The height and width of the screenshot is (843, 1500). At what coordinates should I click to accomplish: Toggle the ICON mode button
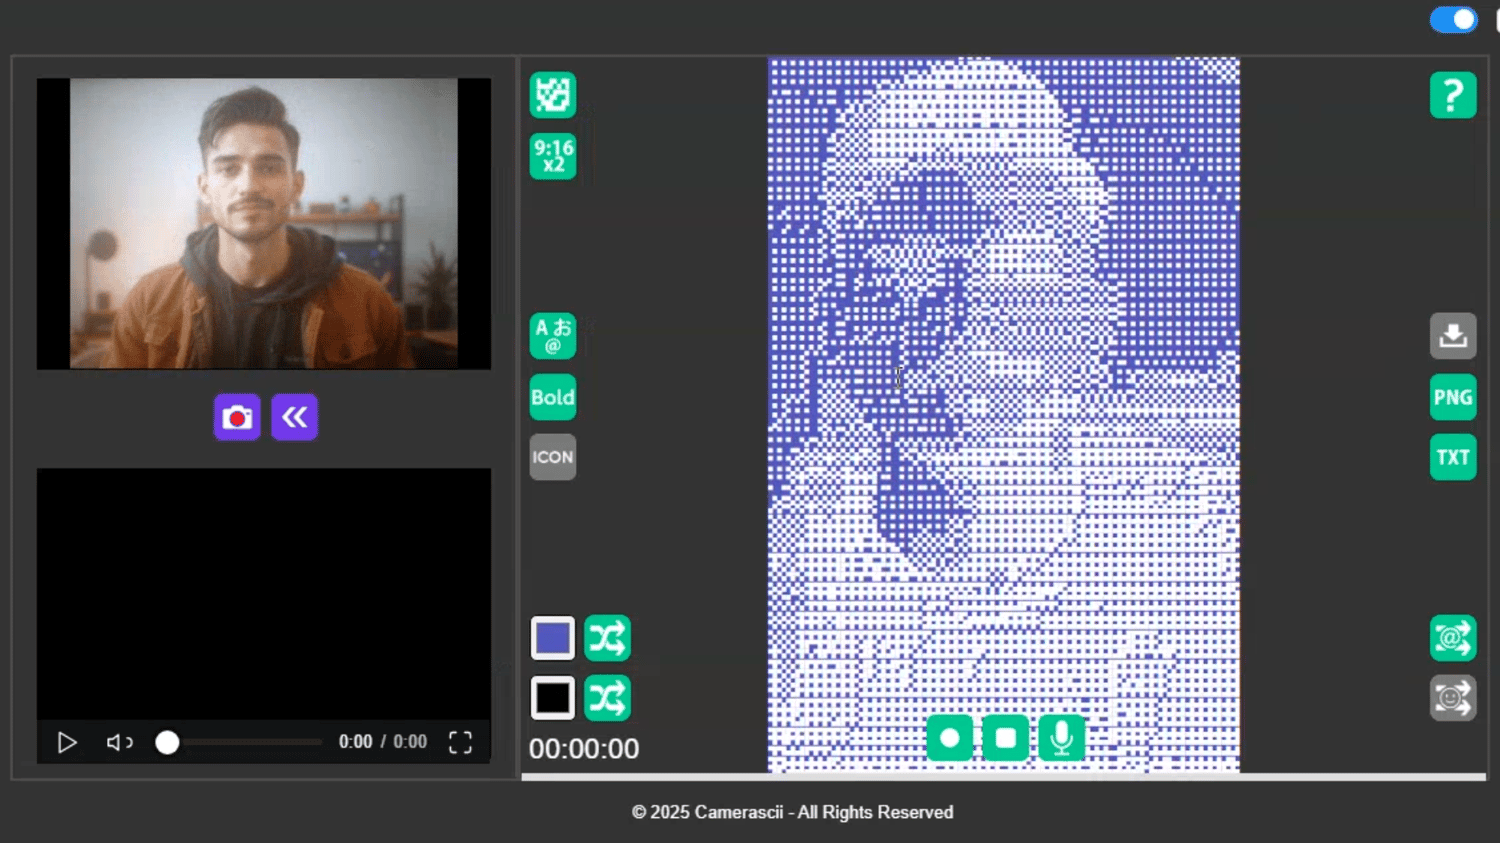point(553,457)
